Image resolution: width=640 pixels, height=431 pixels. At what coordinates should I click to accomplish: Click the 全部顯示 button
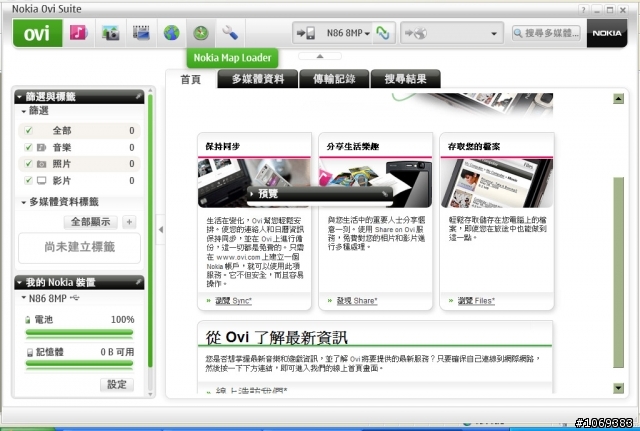coord(91,222)
